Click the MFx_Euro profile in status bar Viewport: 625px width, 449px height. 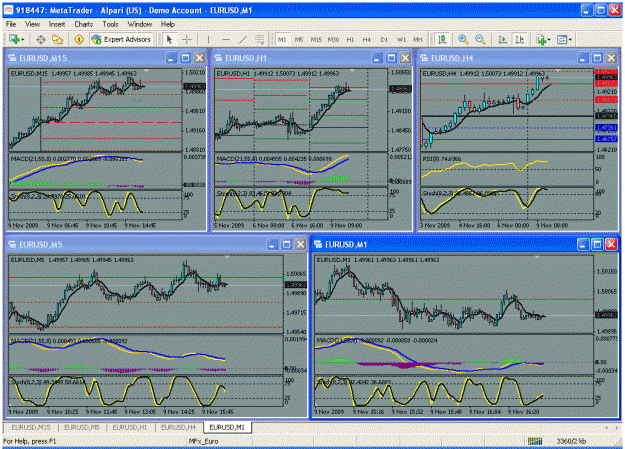point(203,441)
